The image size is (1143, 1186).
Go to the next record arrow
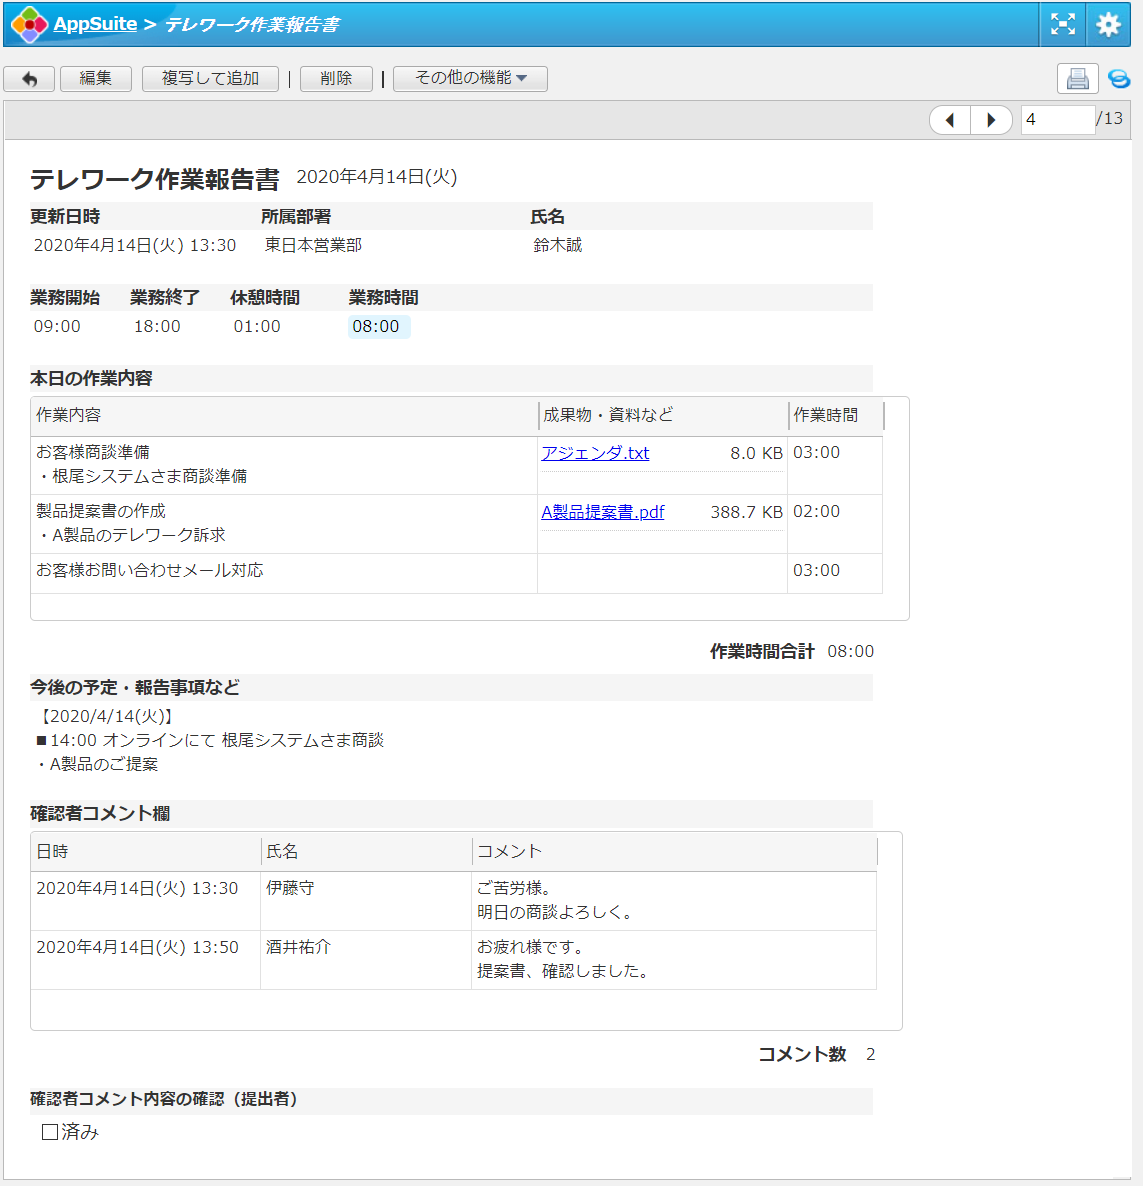[x=991, y=120]
